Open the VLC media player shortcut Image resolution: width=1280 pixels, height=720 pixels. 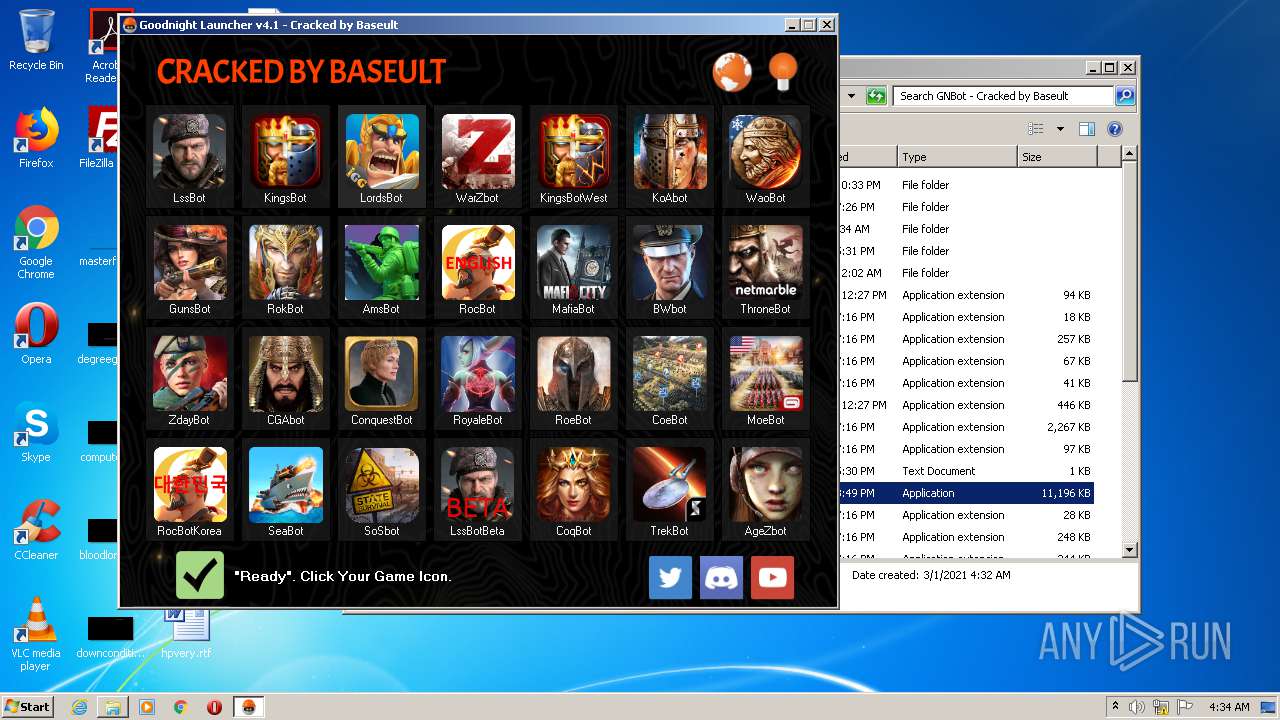pos(36,633)
